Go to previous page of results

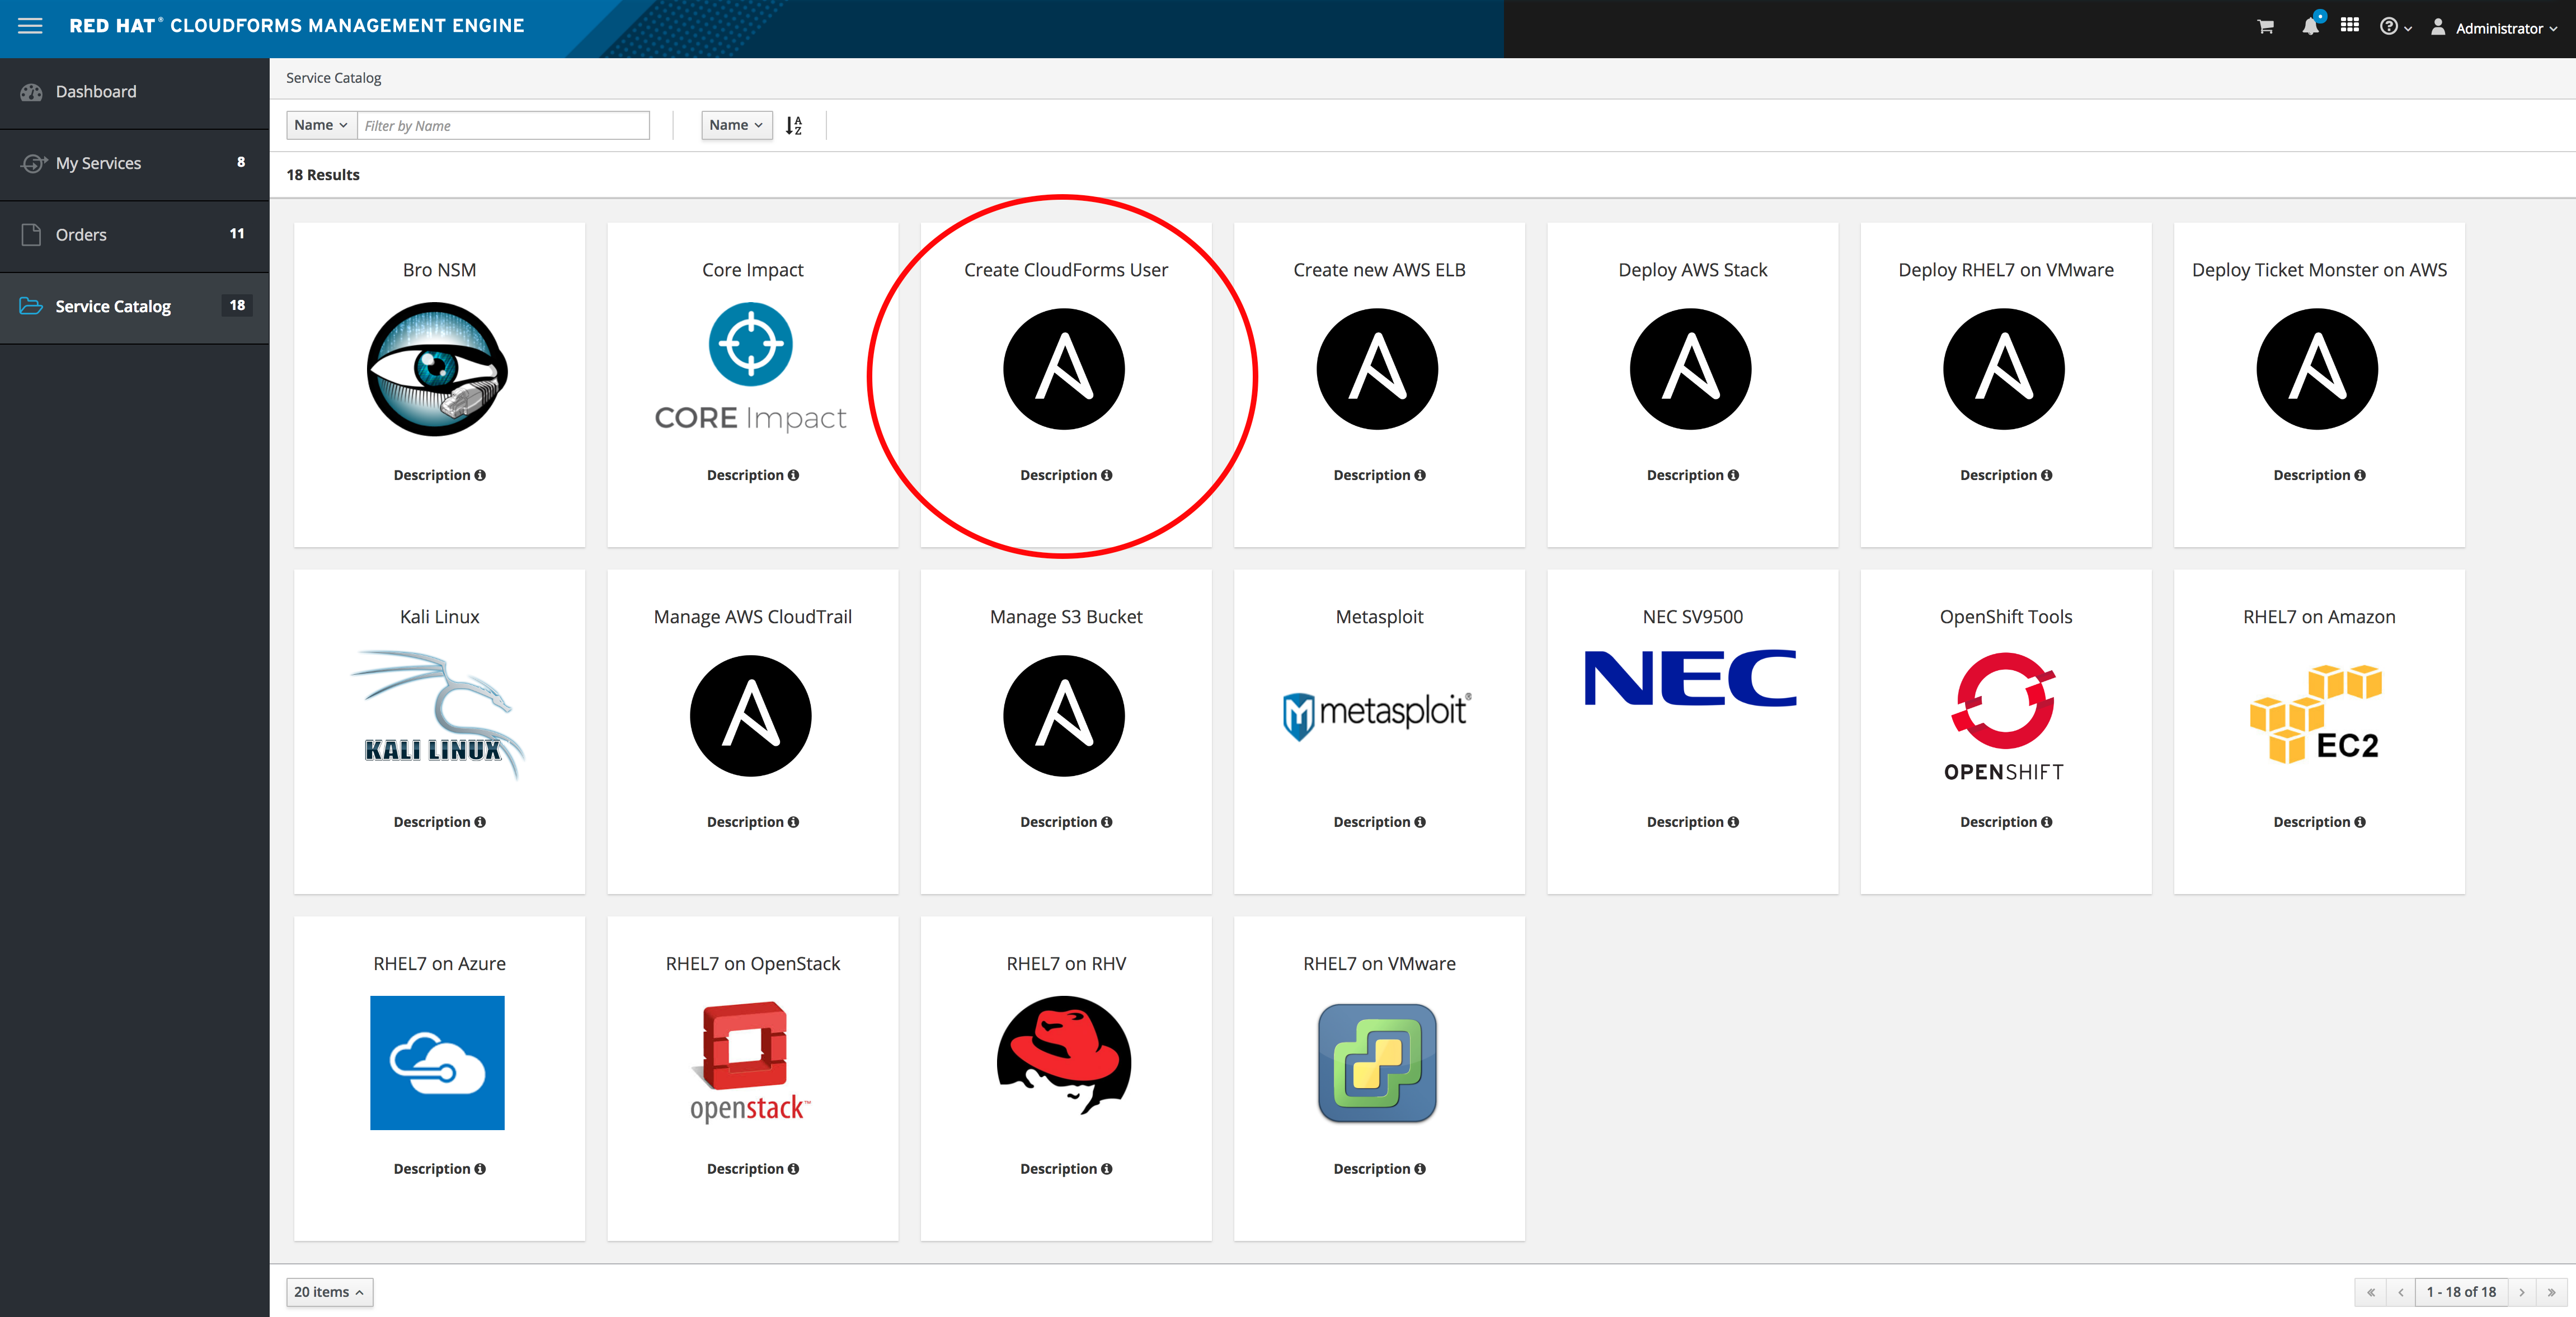[x=2401, y=1292]
